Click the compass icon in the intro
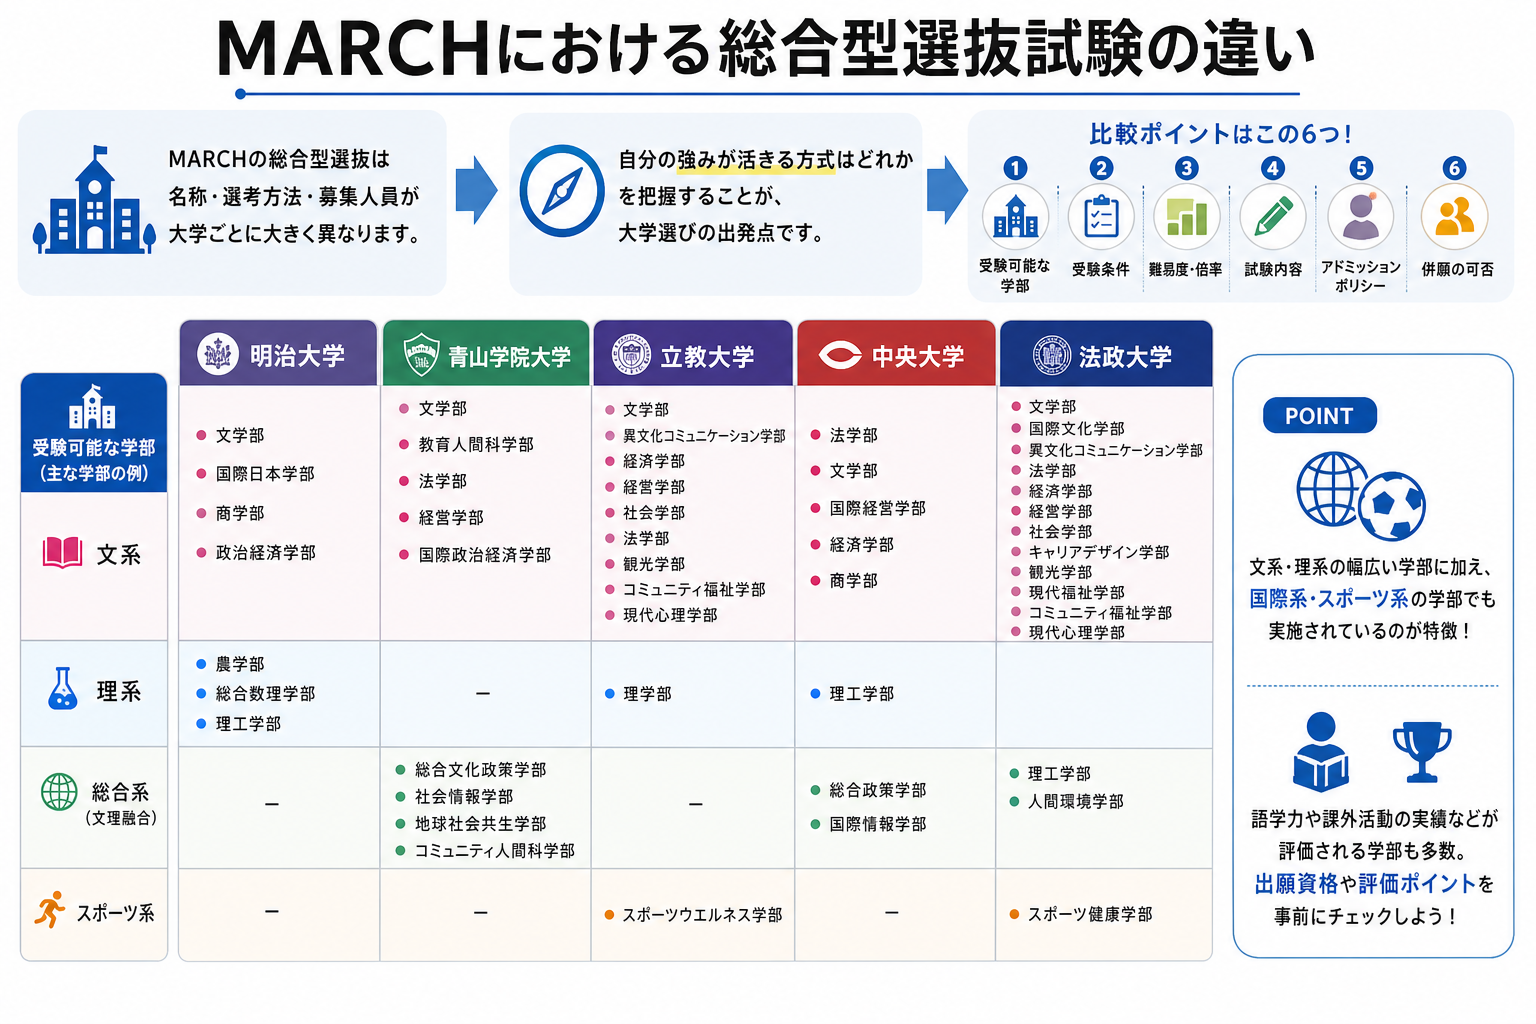Image resolution: width=1536 pixels, height=1024 pixels. pyautogui.click(x=562, y=191)
